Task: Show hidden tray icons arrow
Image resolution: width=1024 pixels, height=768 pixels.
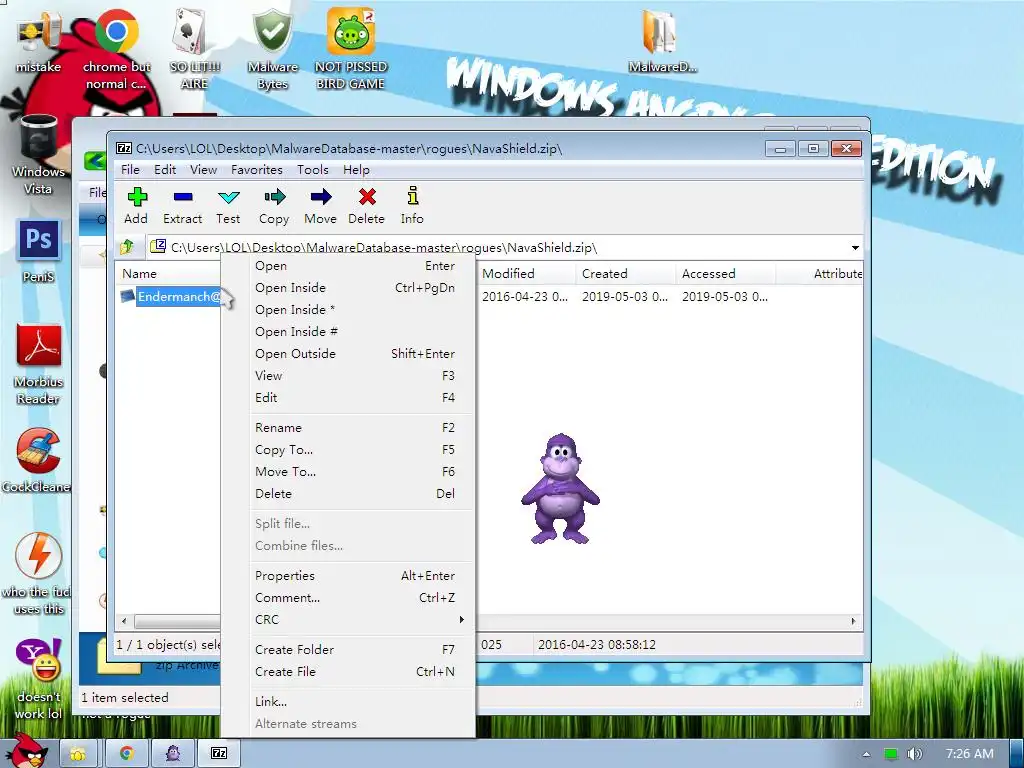Action: tap(867, 754)
